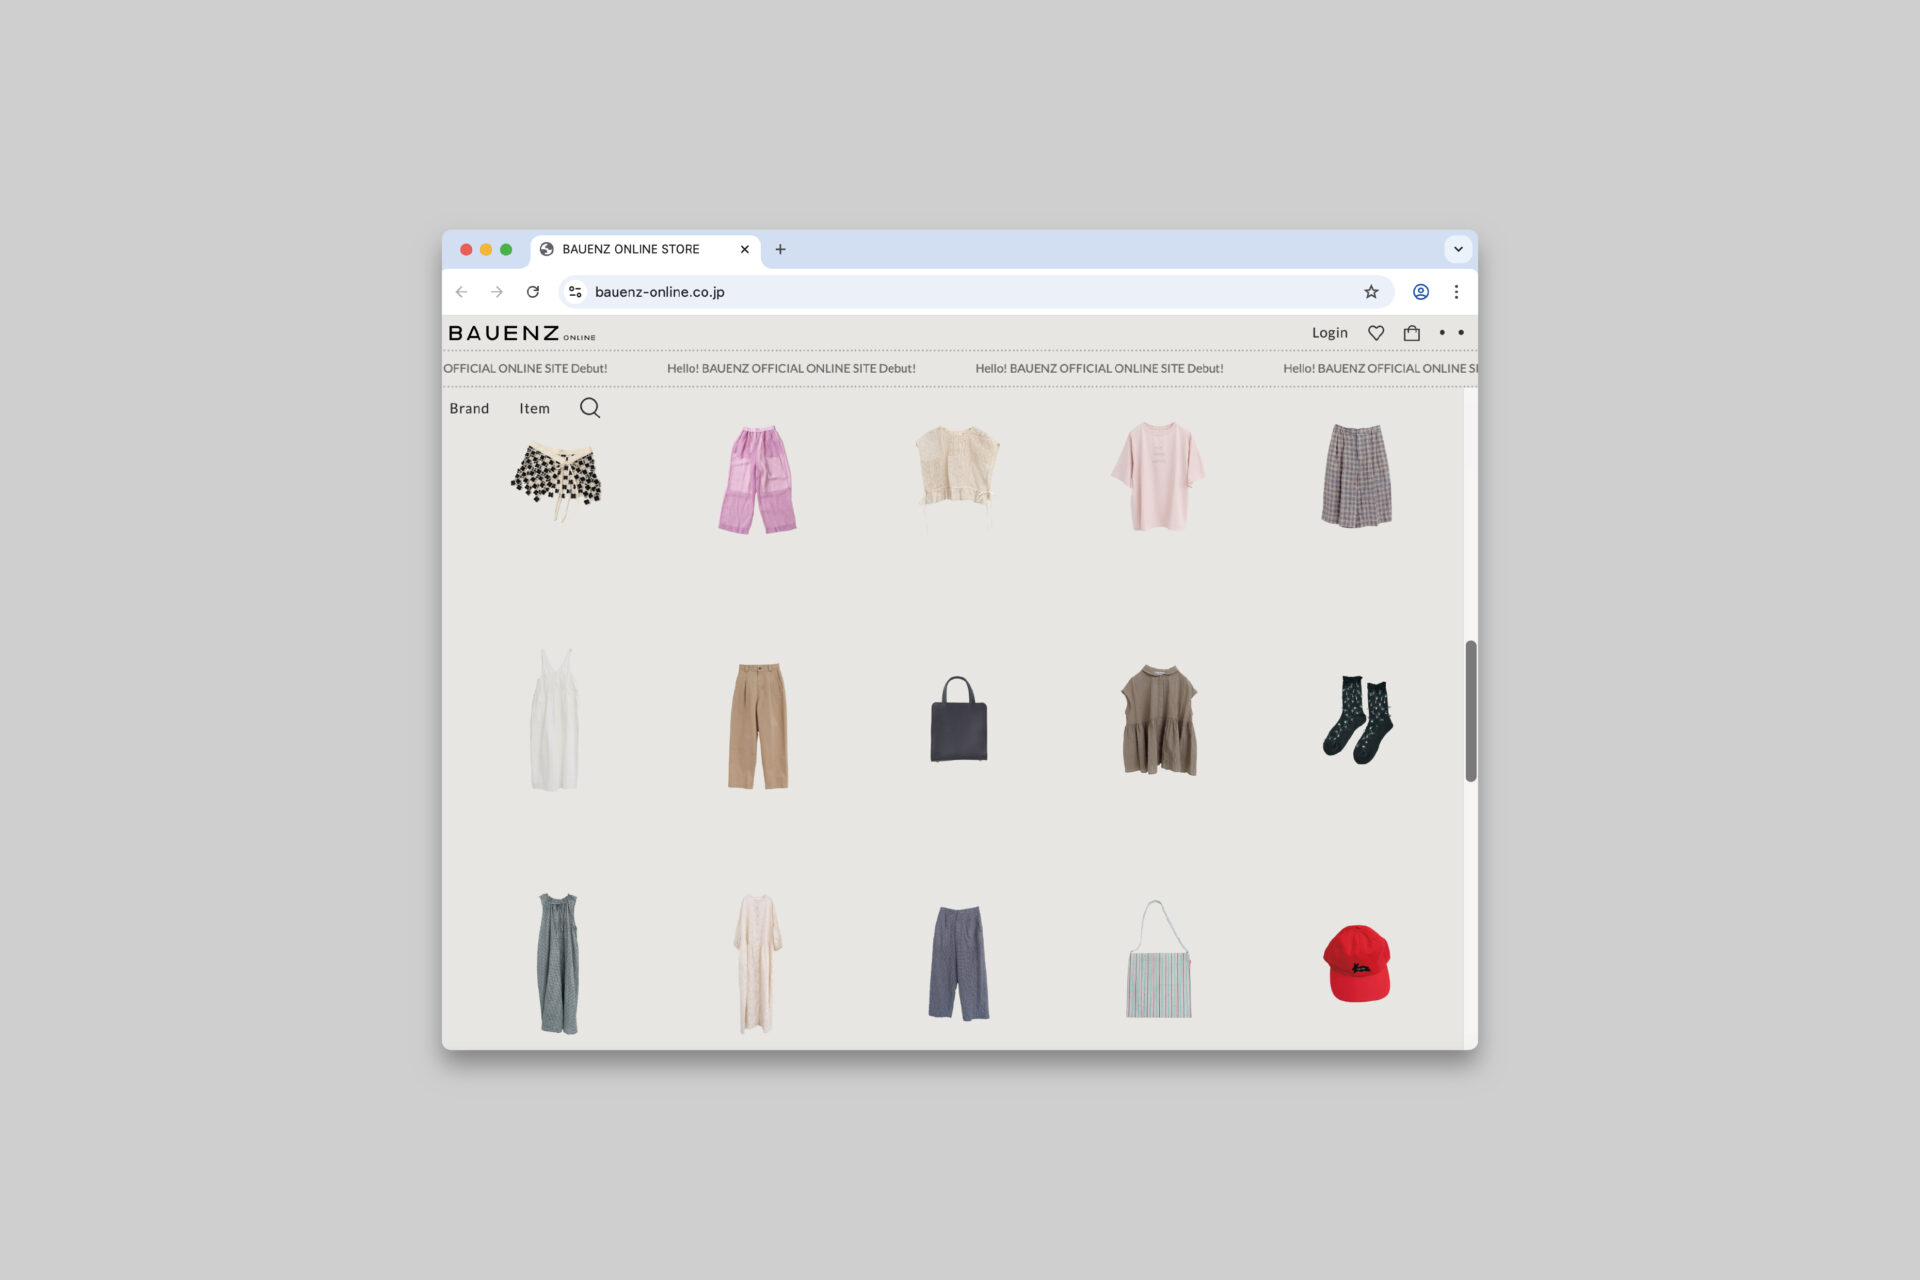View the beige trousers product
Image resolution: width=1920 pixels, height=1280 pixels.
tap(757, 726)
